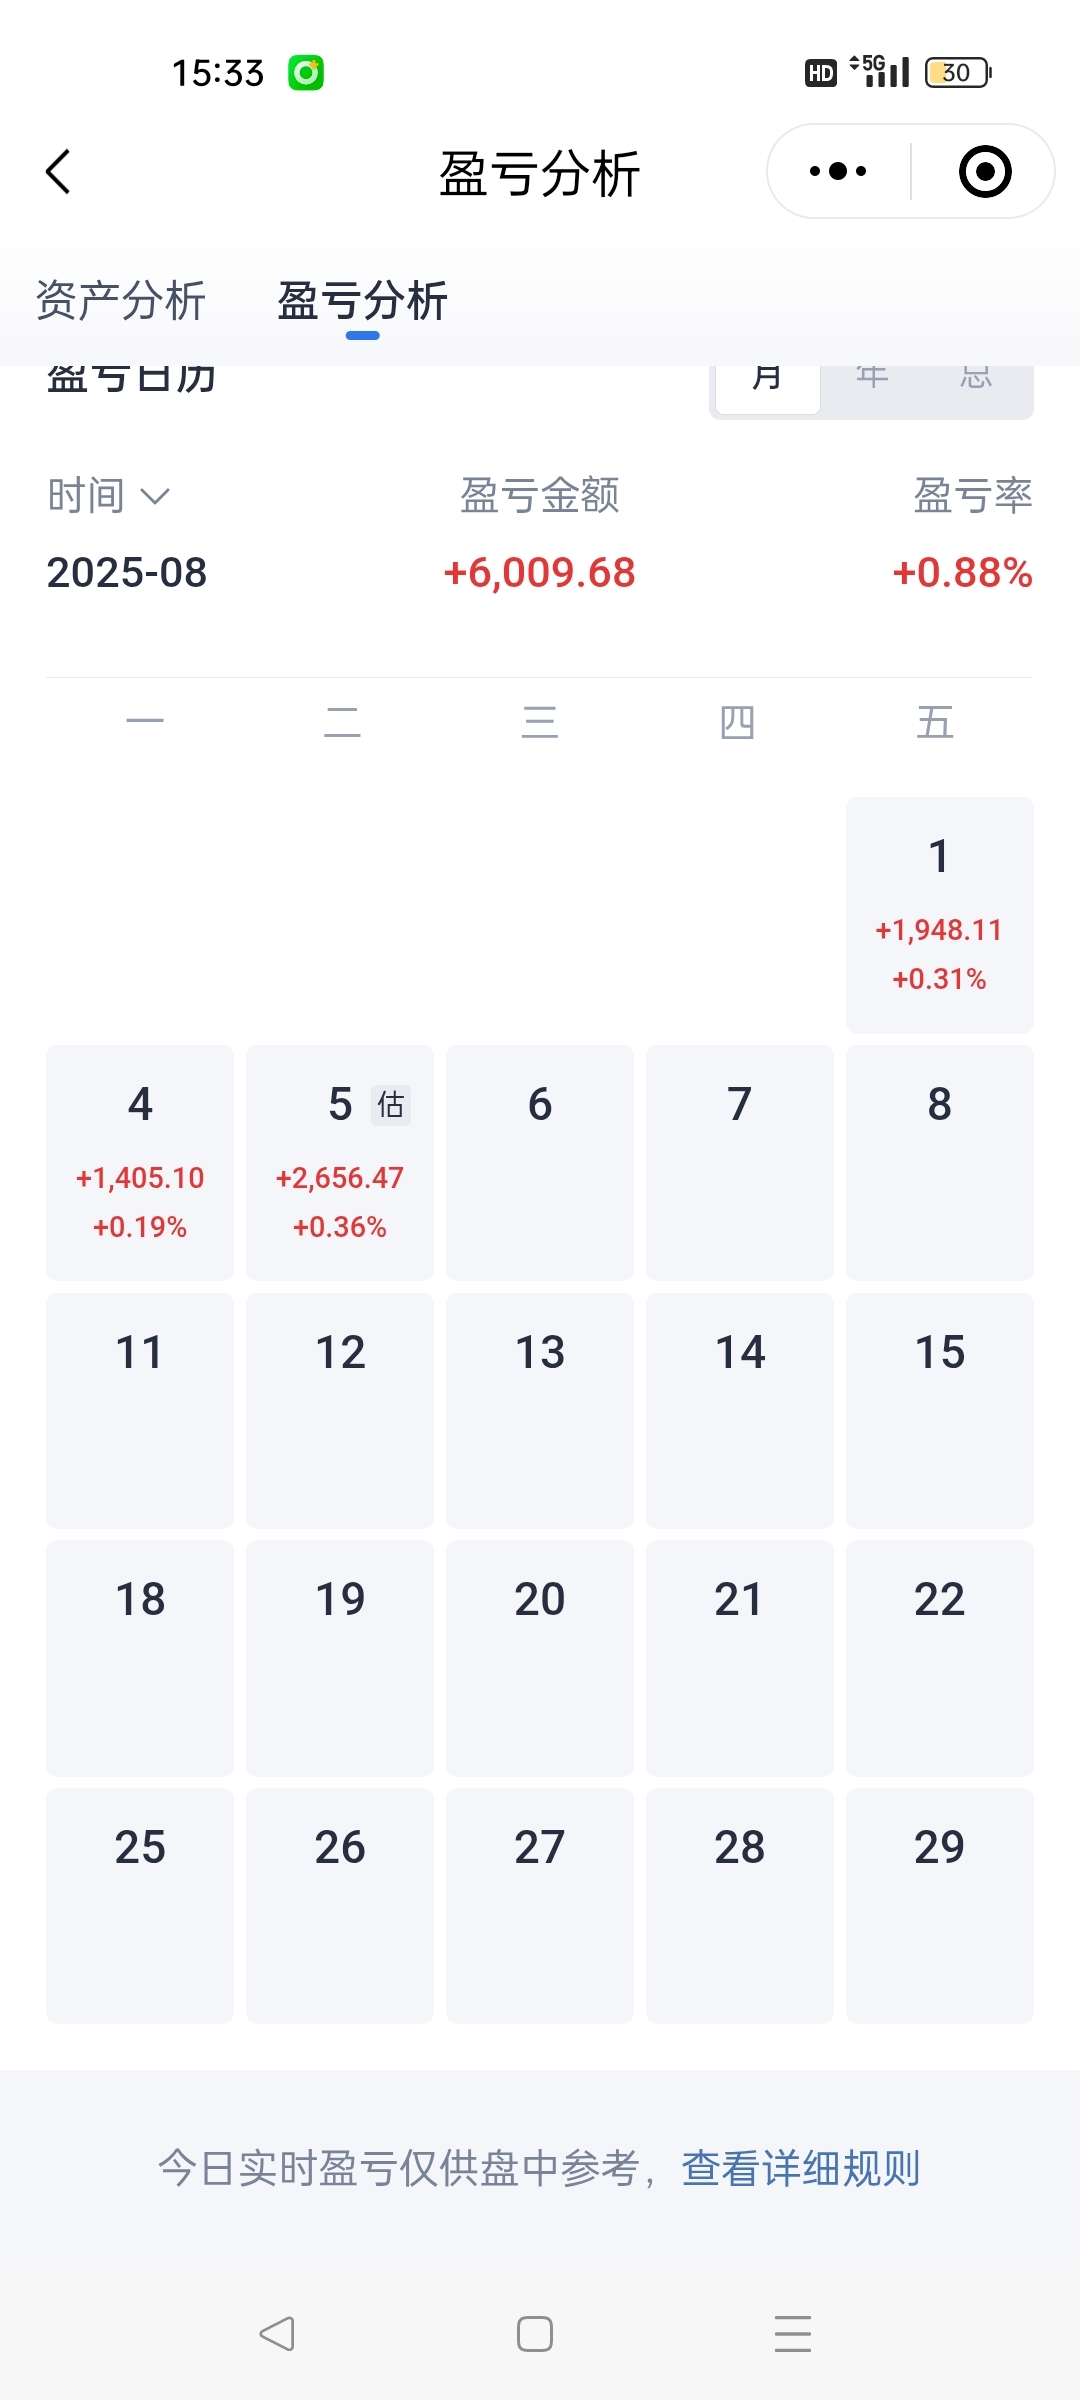This screenshot has width=1080, height=2400.
Task: Select day 4 with +1,405.10 profit
Action: [140, 1163]
